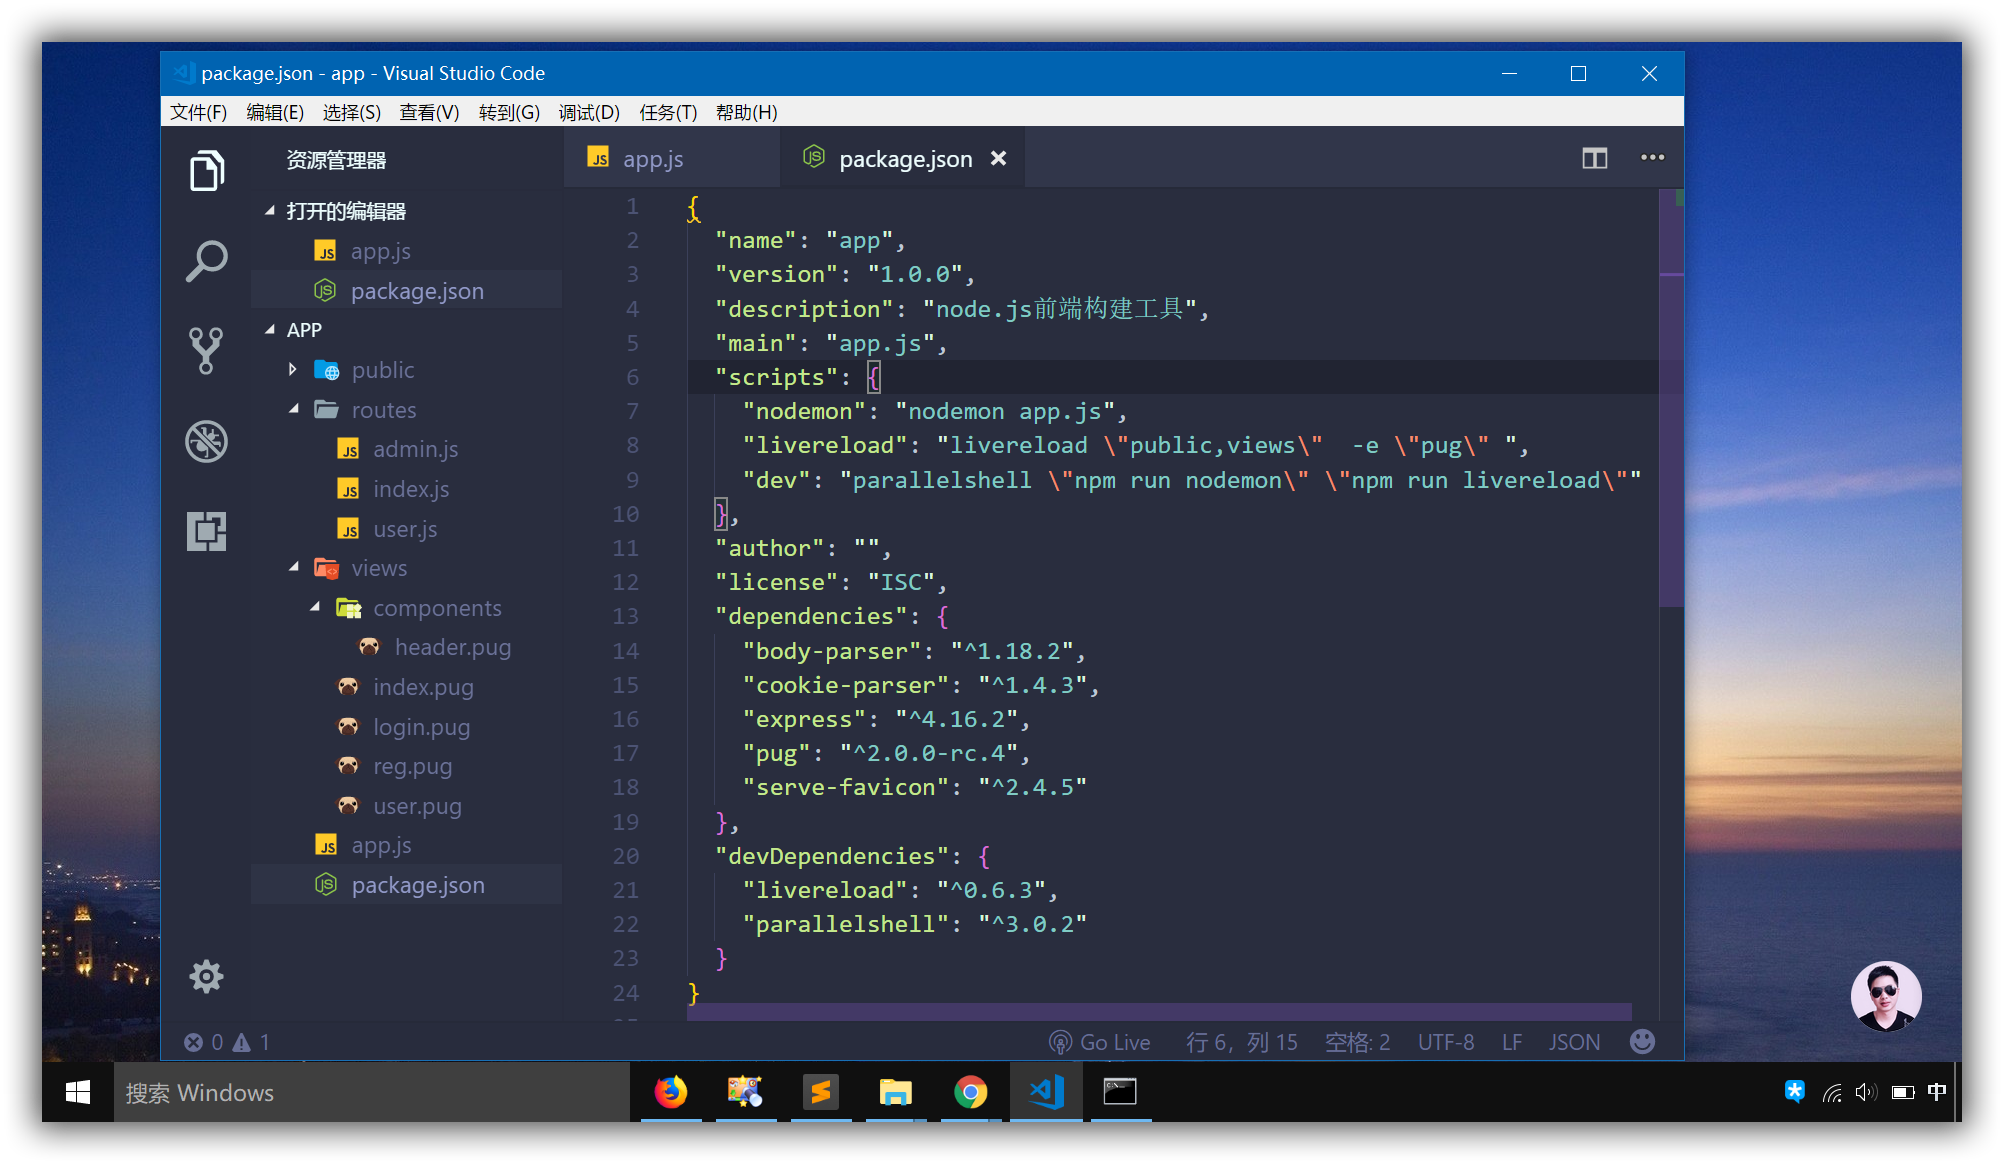Change language mode via JSON indicator
This screenshot has height=1164, width=2004.
point(1574,1042)
